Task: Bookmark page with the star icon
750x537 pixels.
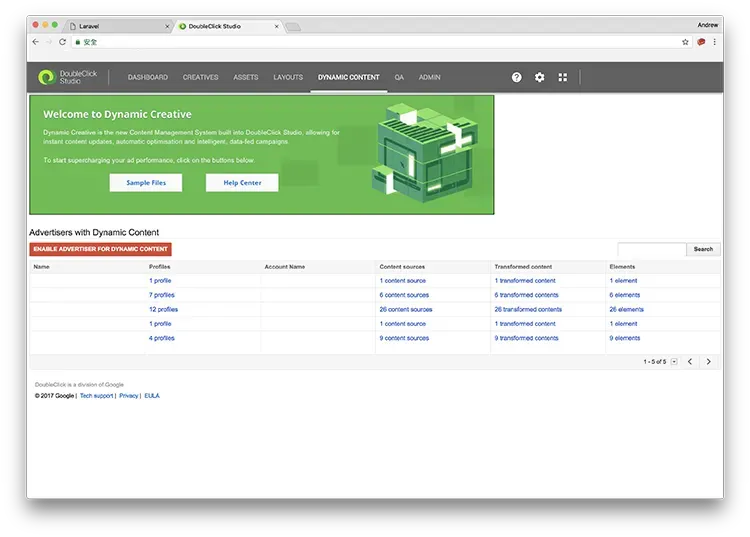Action: tap(685, 42)
